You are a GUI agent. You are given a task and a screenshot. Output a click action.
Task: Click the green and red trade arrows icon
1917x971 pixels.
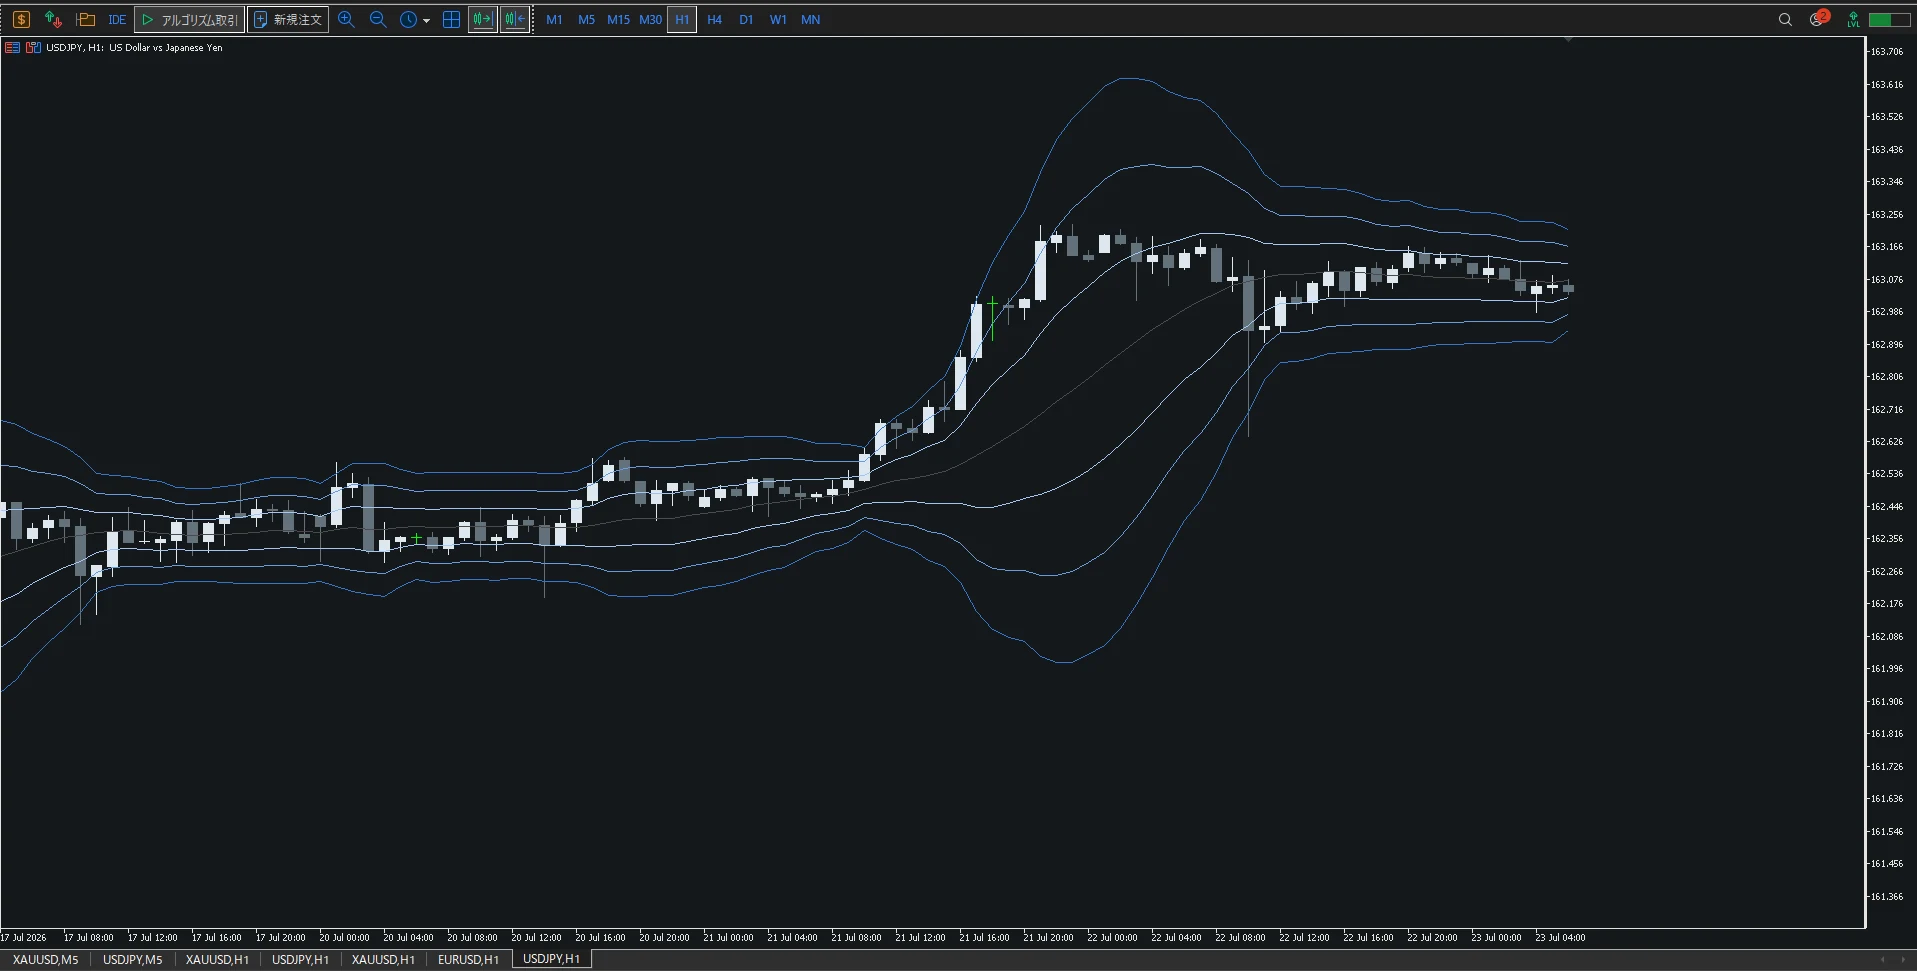[x=53, y=19]
